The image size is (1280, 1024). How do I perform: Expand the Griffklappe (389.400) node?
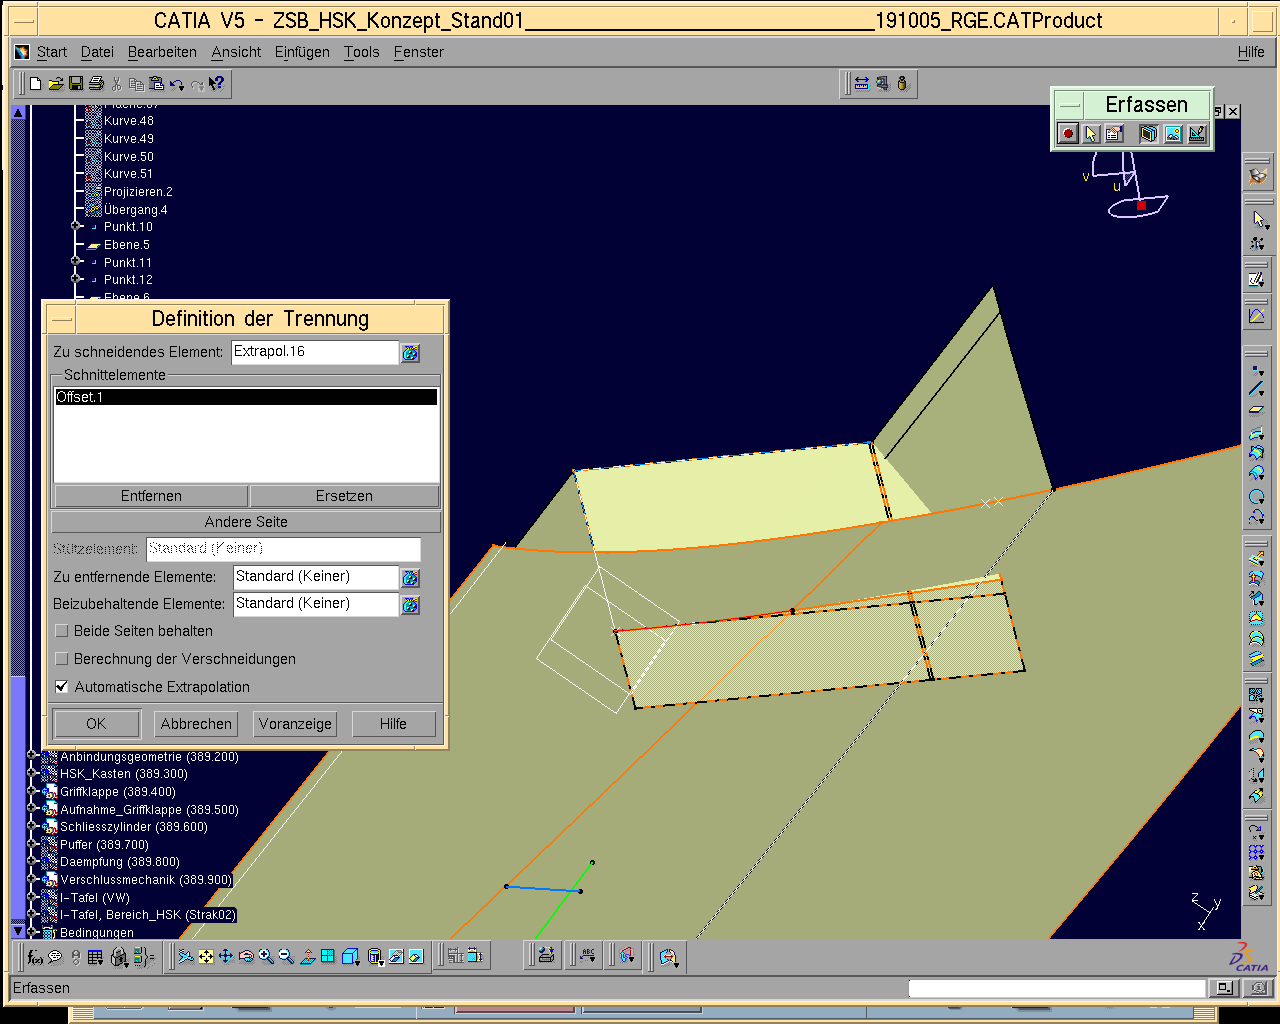tap(32, 792)
